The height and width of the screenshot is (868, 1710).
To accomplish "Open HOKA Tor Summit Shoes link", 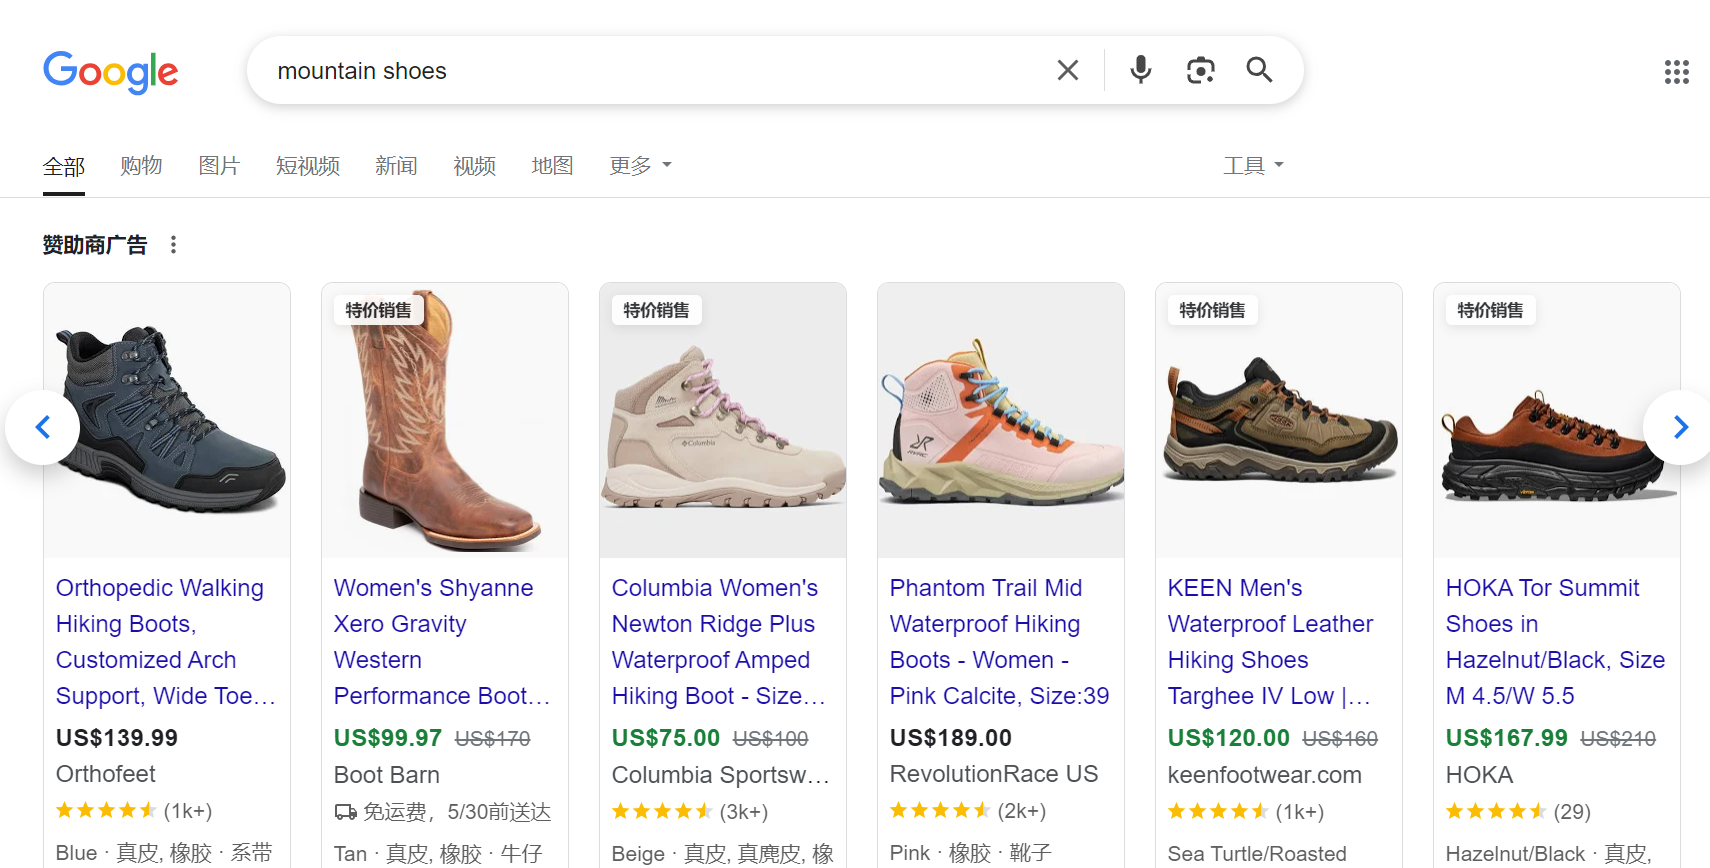I will 1555,642.
